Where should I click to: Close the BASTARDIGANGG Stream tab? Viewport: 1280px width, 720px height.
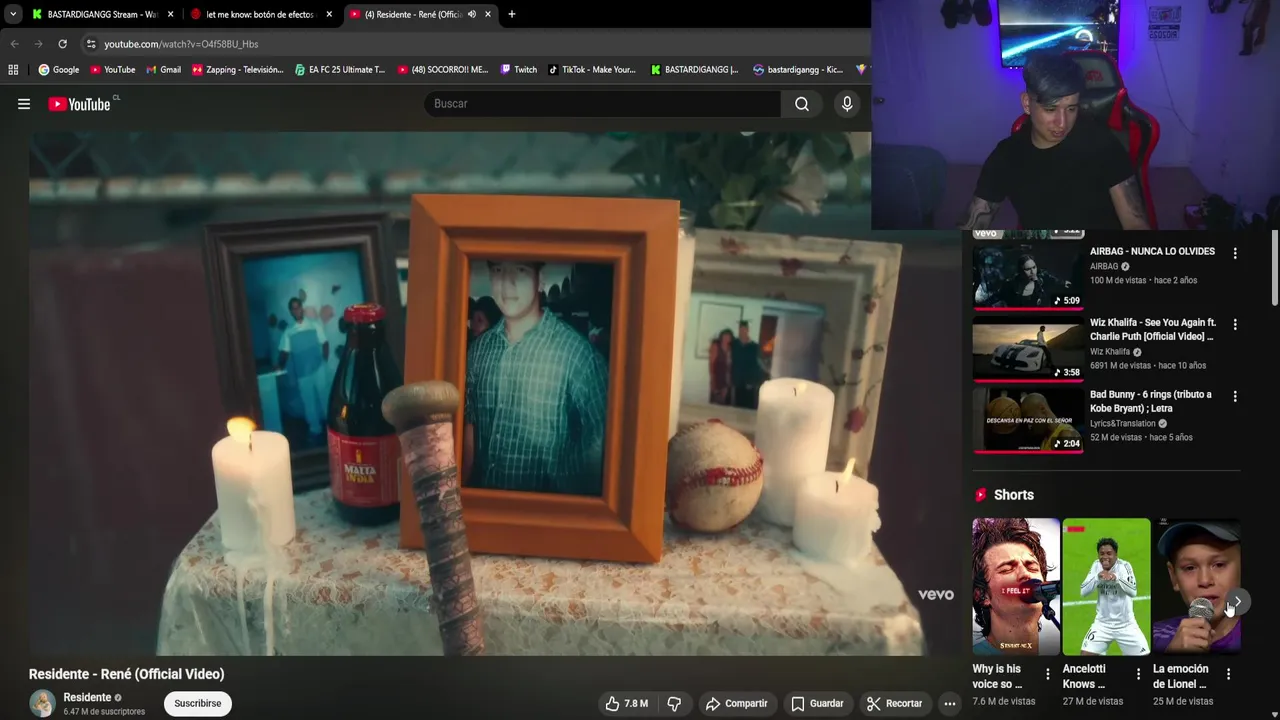(170, 14)
